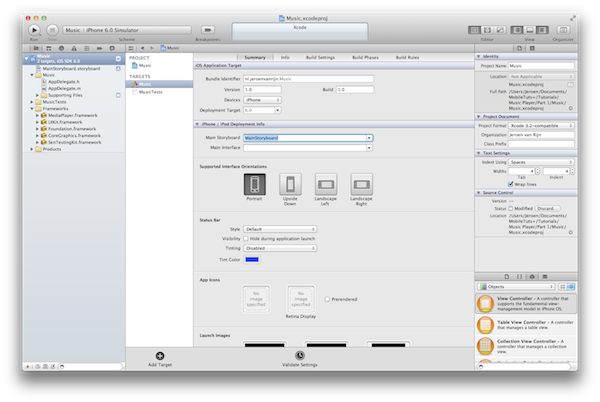
Task: Expand the MusicTests group
Action: [x=32, y=102]
